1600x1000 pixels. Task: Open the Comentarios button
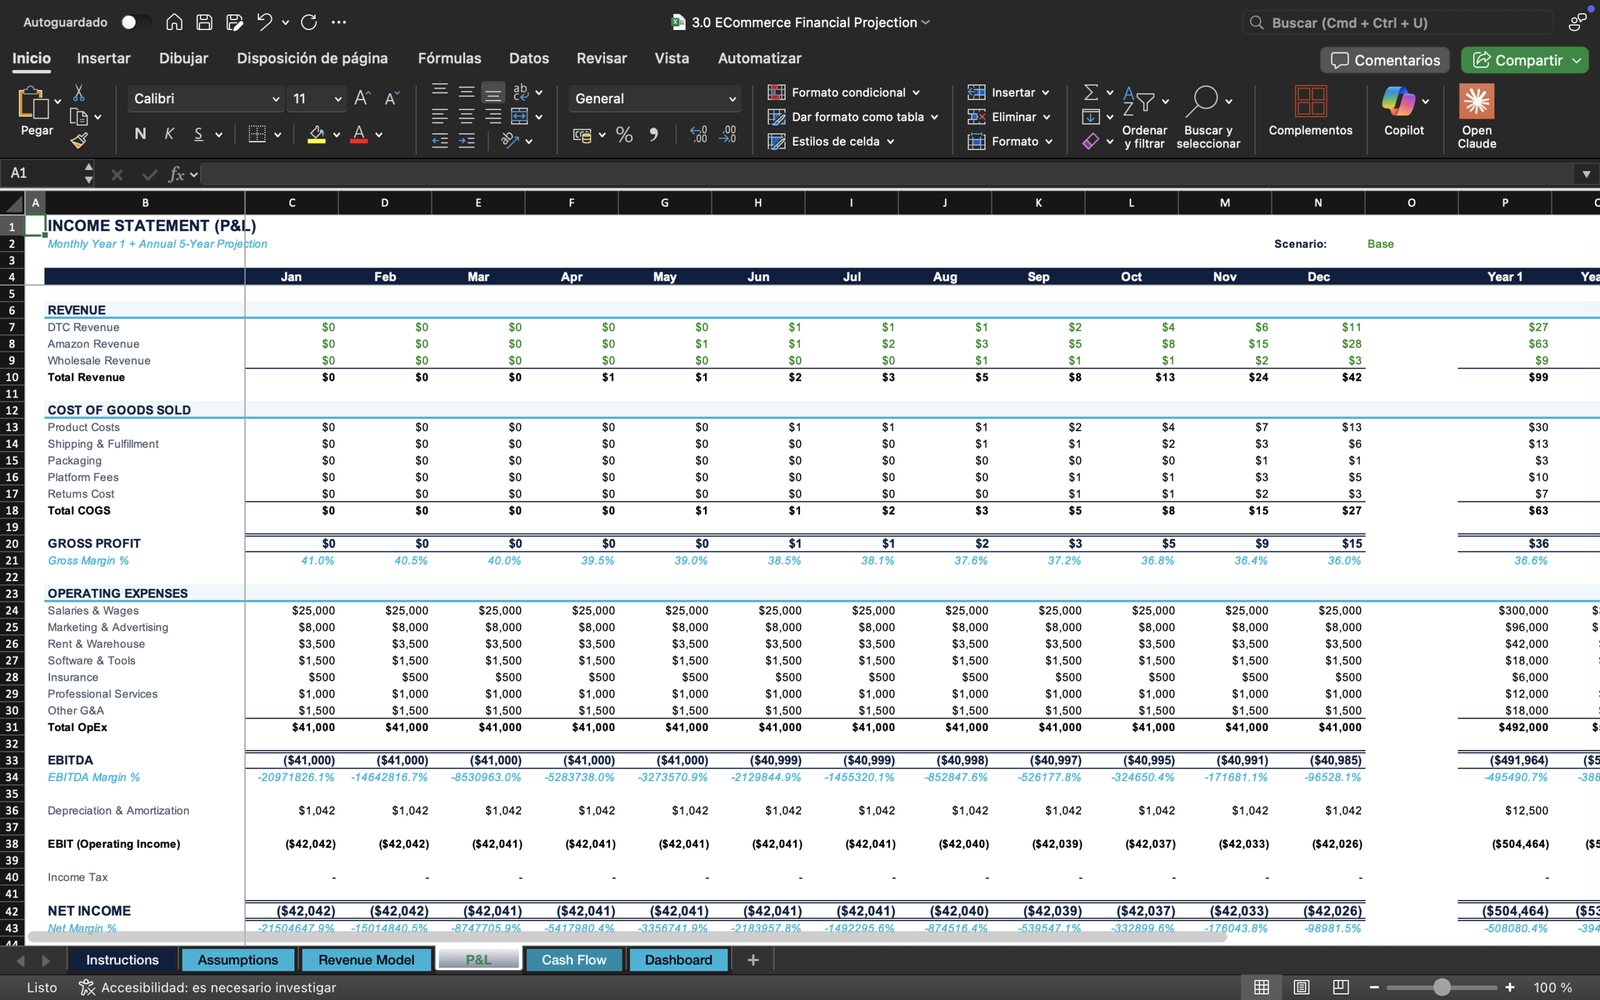click(1386, 60)
